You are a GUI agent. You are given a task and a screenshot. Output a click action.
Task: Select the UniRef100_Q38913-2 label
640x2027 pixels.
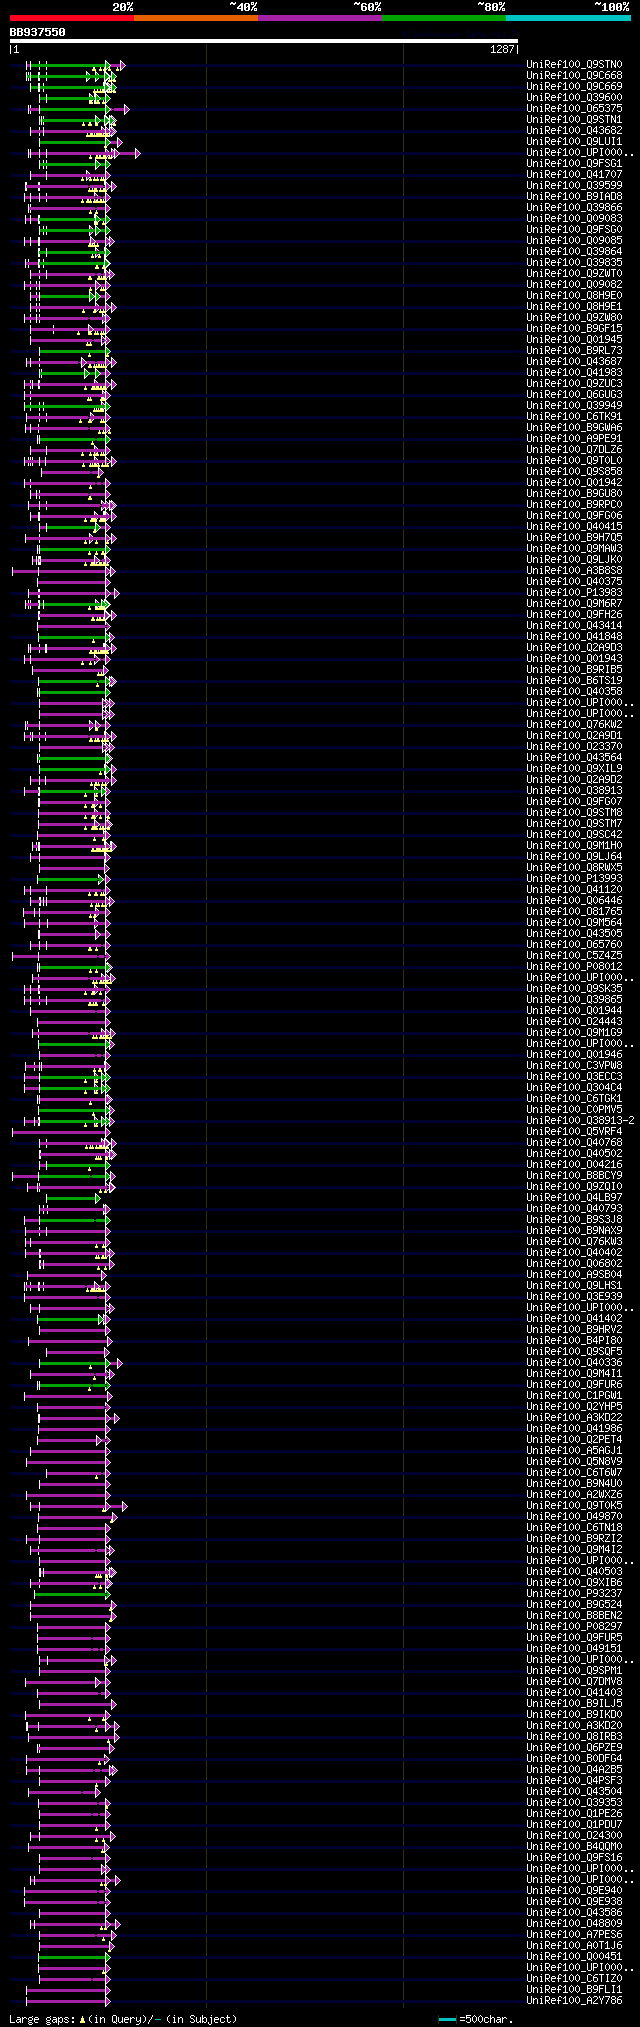click(580, 1121)
